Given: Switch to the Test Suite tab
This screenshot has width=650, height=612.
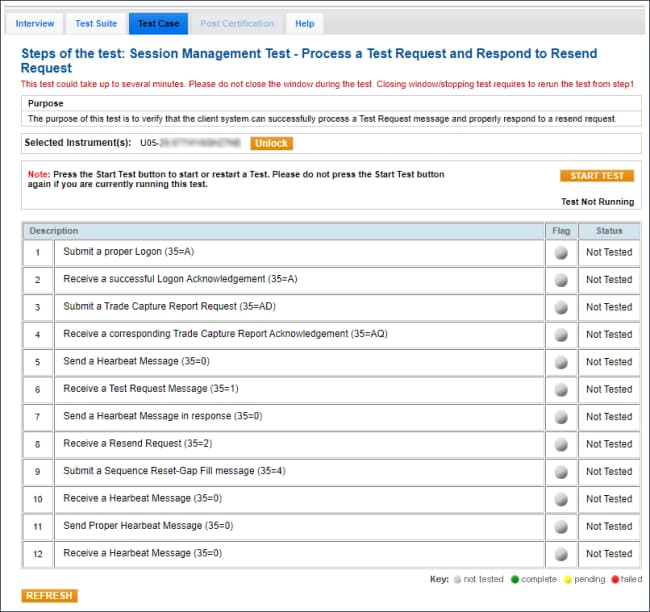Looking at the screenshot, I should (96, 23).
